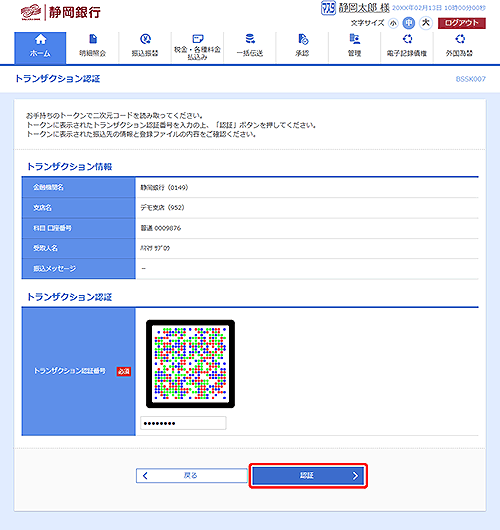
Task: Open the 振込振替 menu
Action: coord(145,48)
